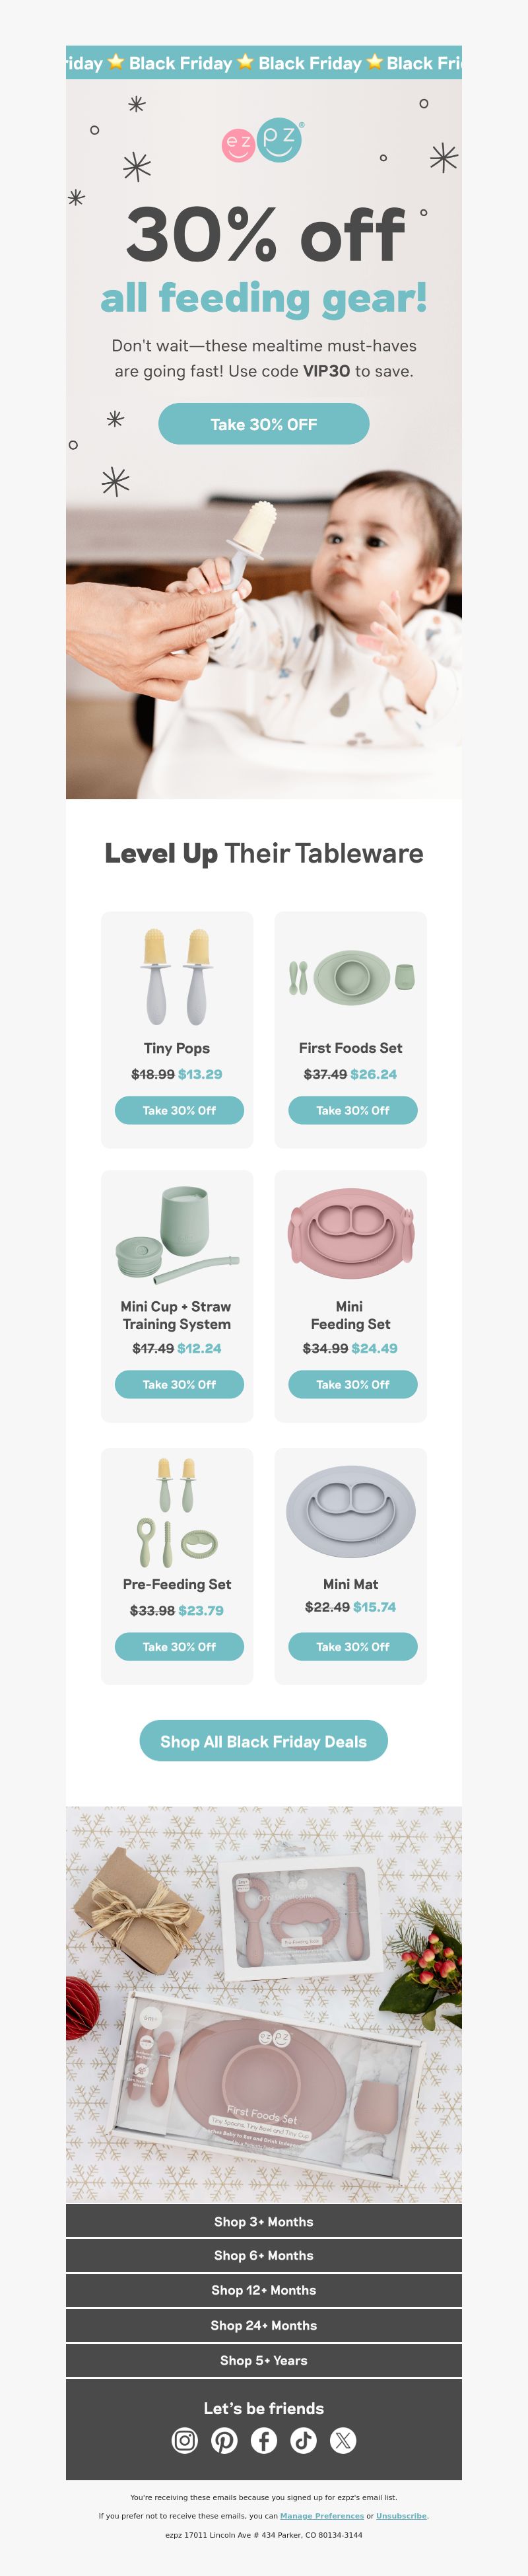
Task: Open the Manage Preferences link
Action: point(322,2515)
